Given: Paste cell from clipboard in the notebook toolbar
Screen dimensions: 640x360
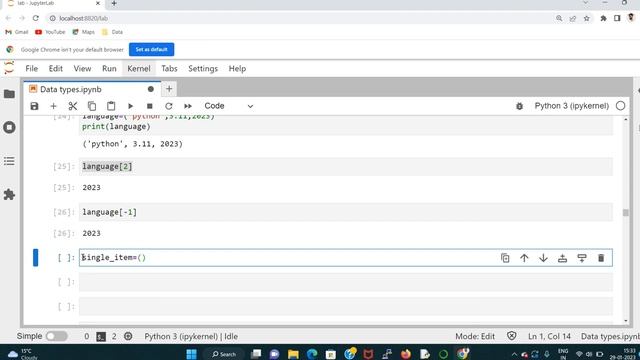Looking at the screenshot, I should [x=111, y=106].
